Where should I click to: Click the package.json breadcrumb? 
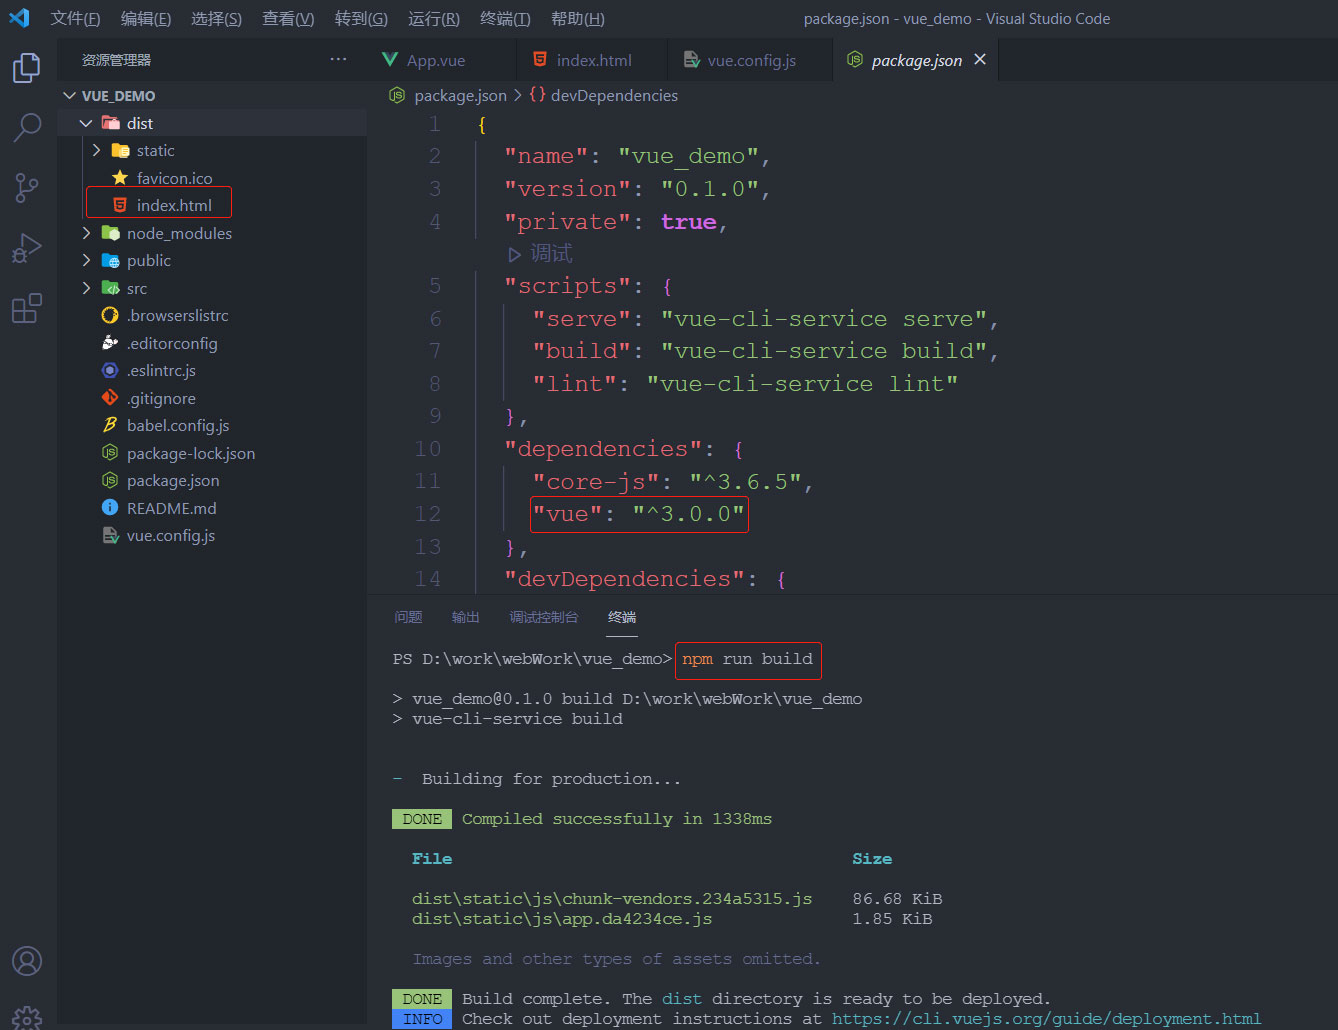[x=460, y=95]
